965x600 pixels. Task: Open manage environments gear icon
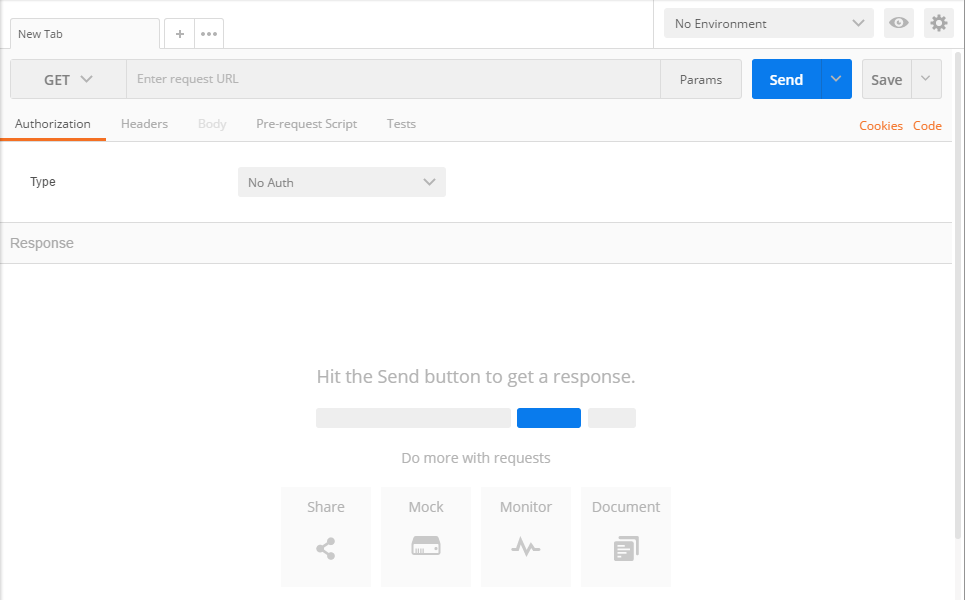pyautogui.click(x=939, y=23)
